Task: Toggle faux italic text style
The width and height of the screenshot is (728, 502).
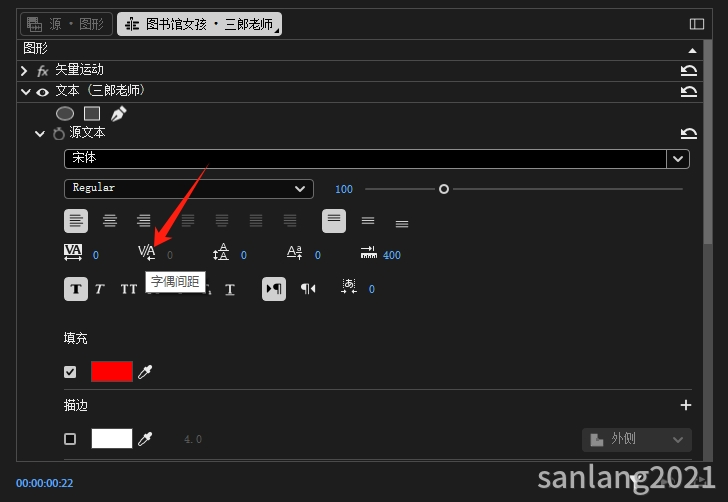Action: (x=100, y=289)
